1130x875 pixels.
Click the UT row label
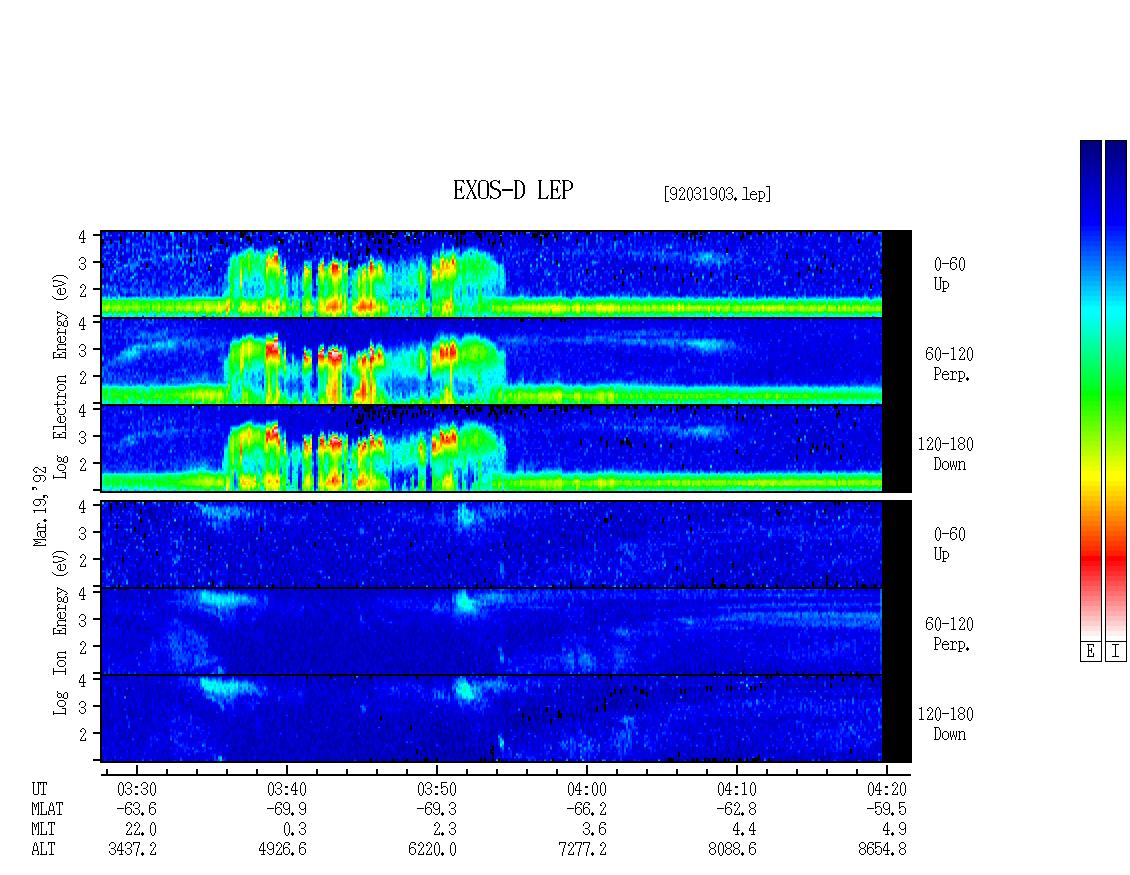click(x=39, y=789)
